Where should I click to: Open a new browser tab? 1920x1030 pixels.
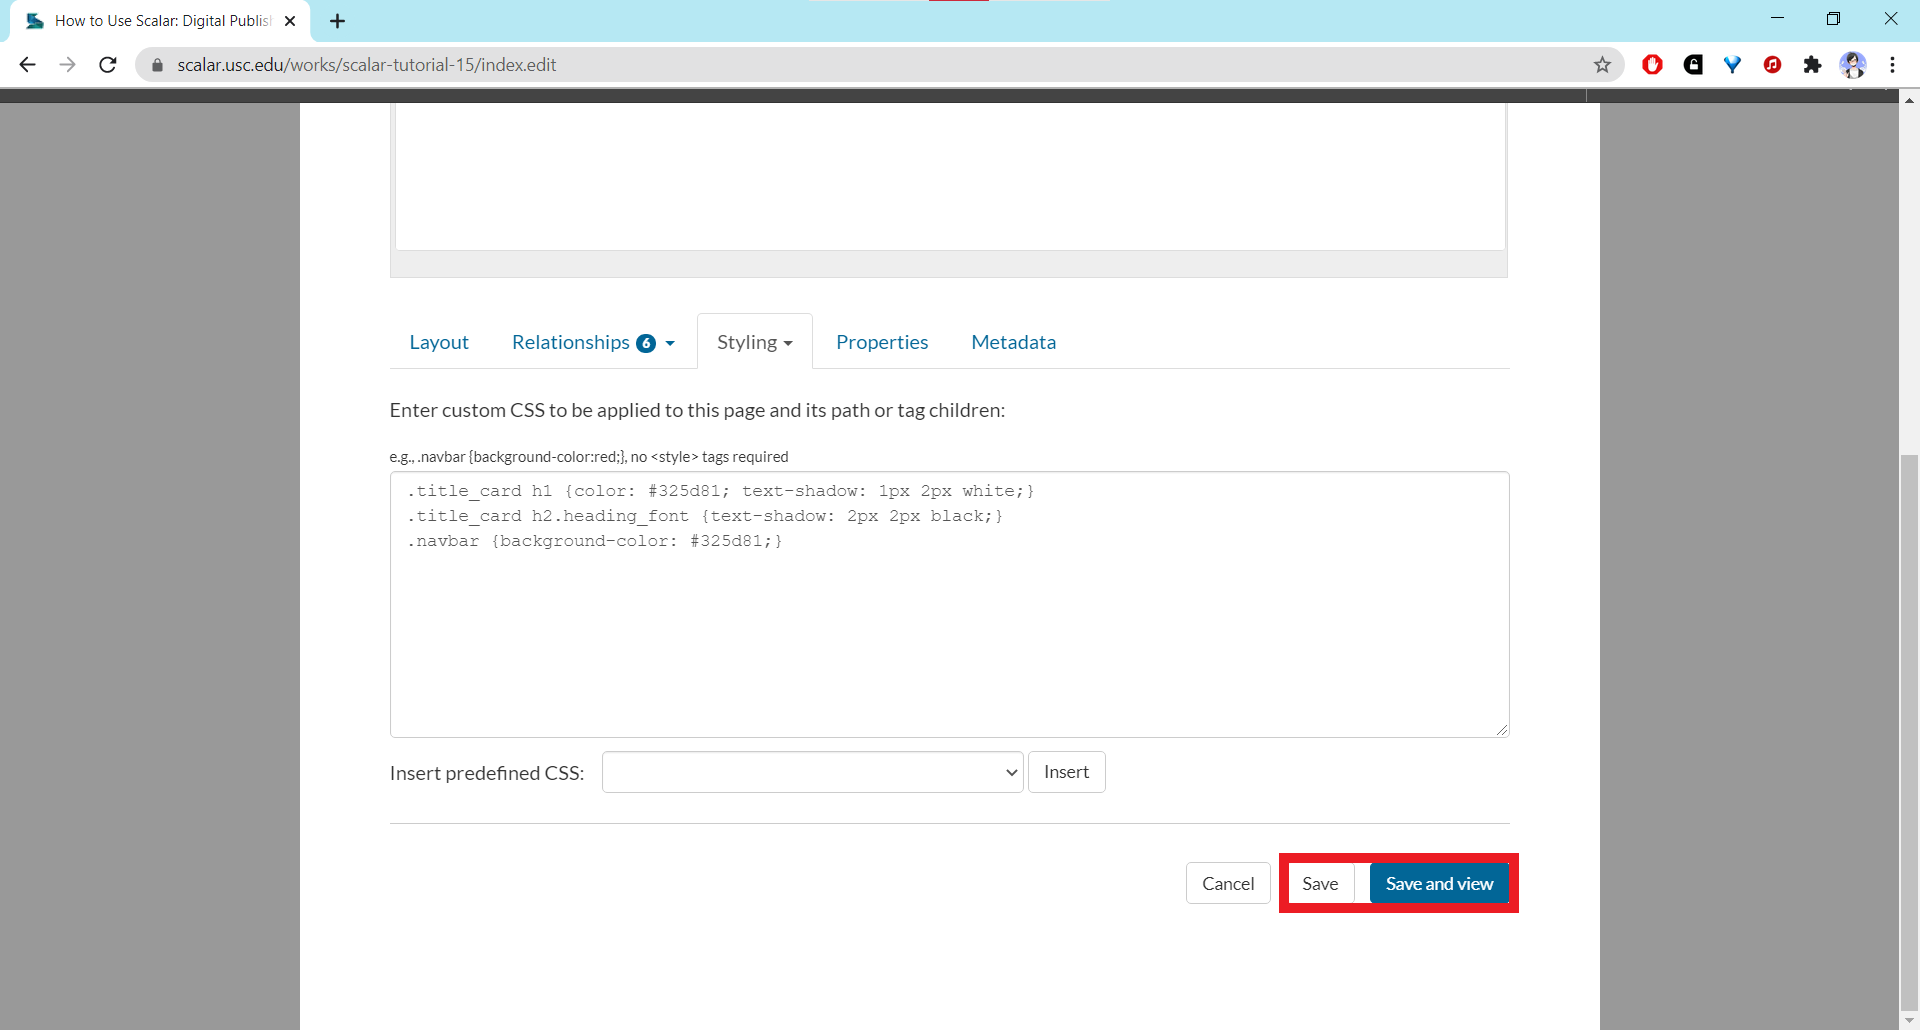pos(337,21)
